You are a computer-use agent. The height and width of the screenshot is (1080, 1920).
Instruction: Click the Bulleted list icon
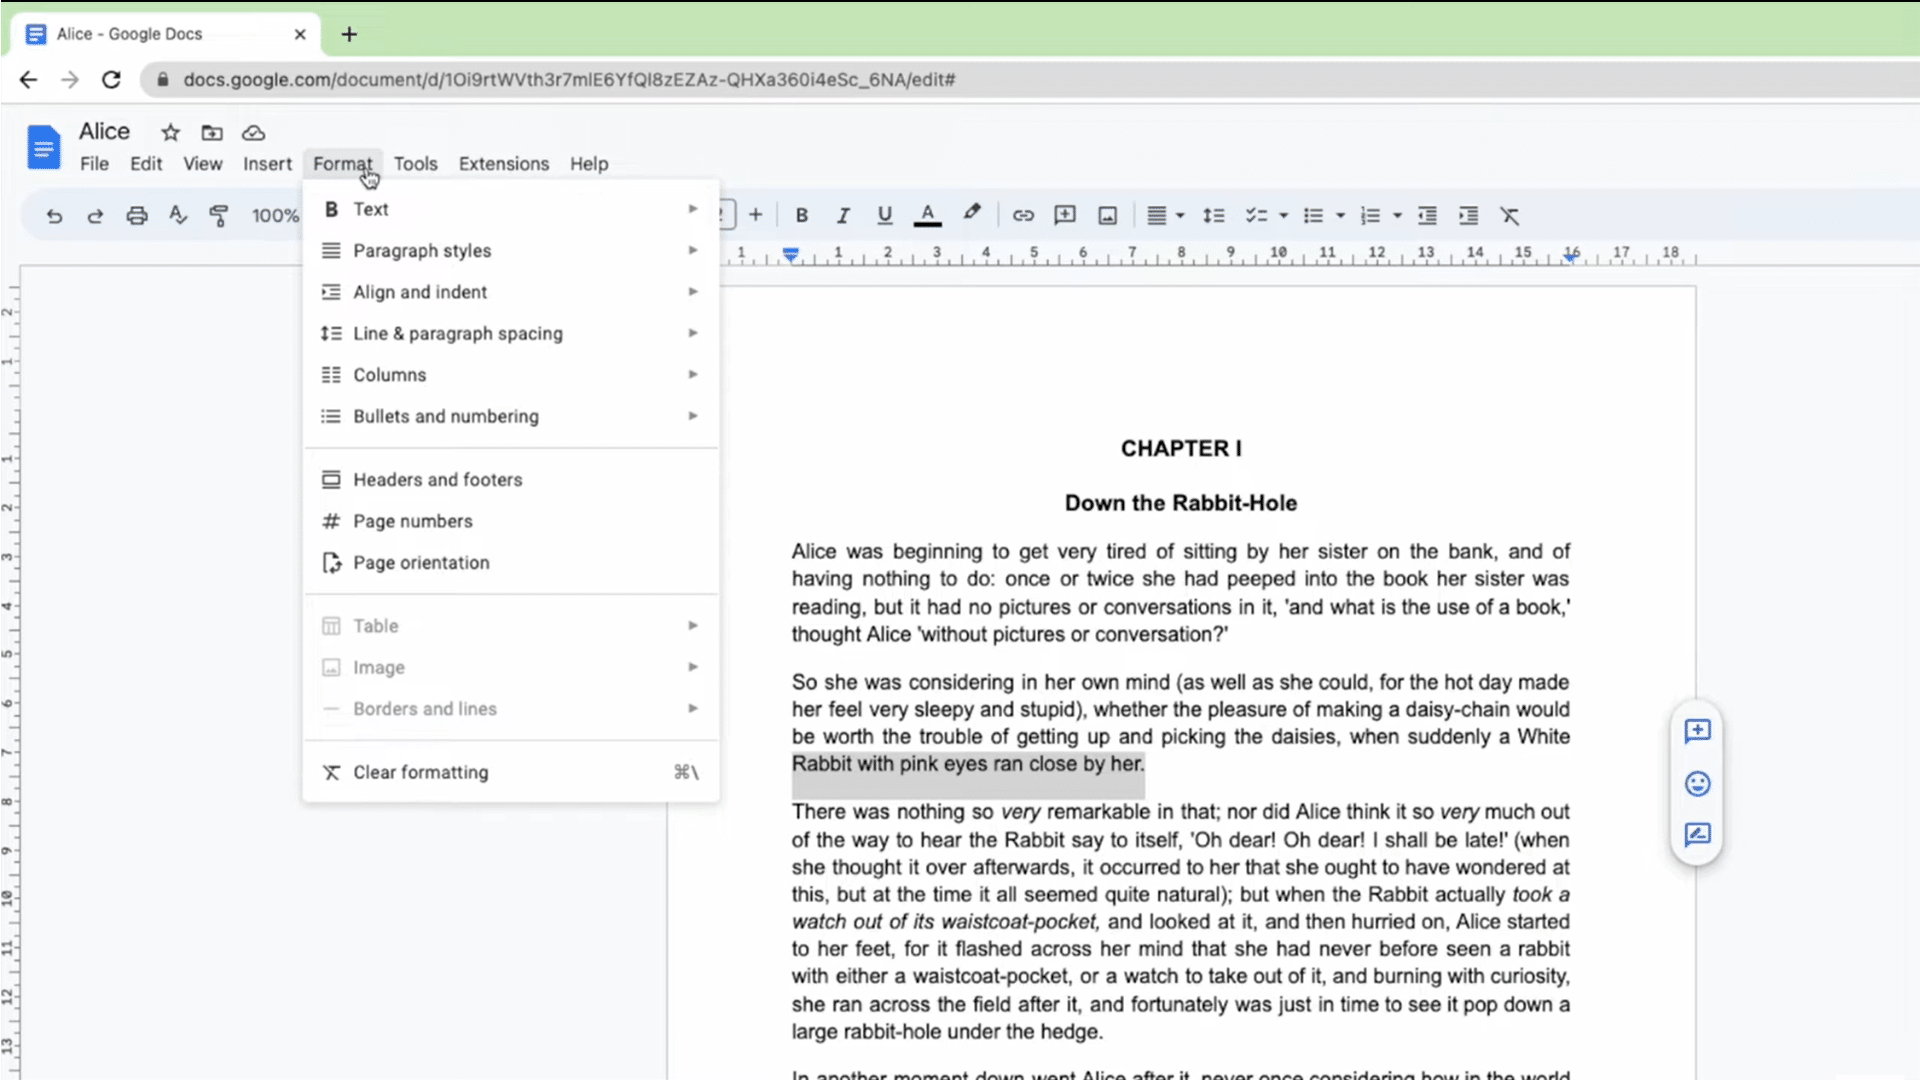1313,215
